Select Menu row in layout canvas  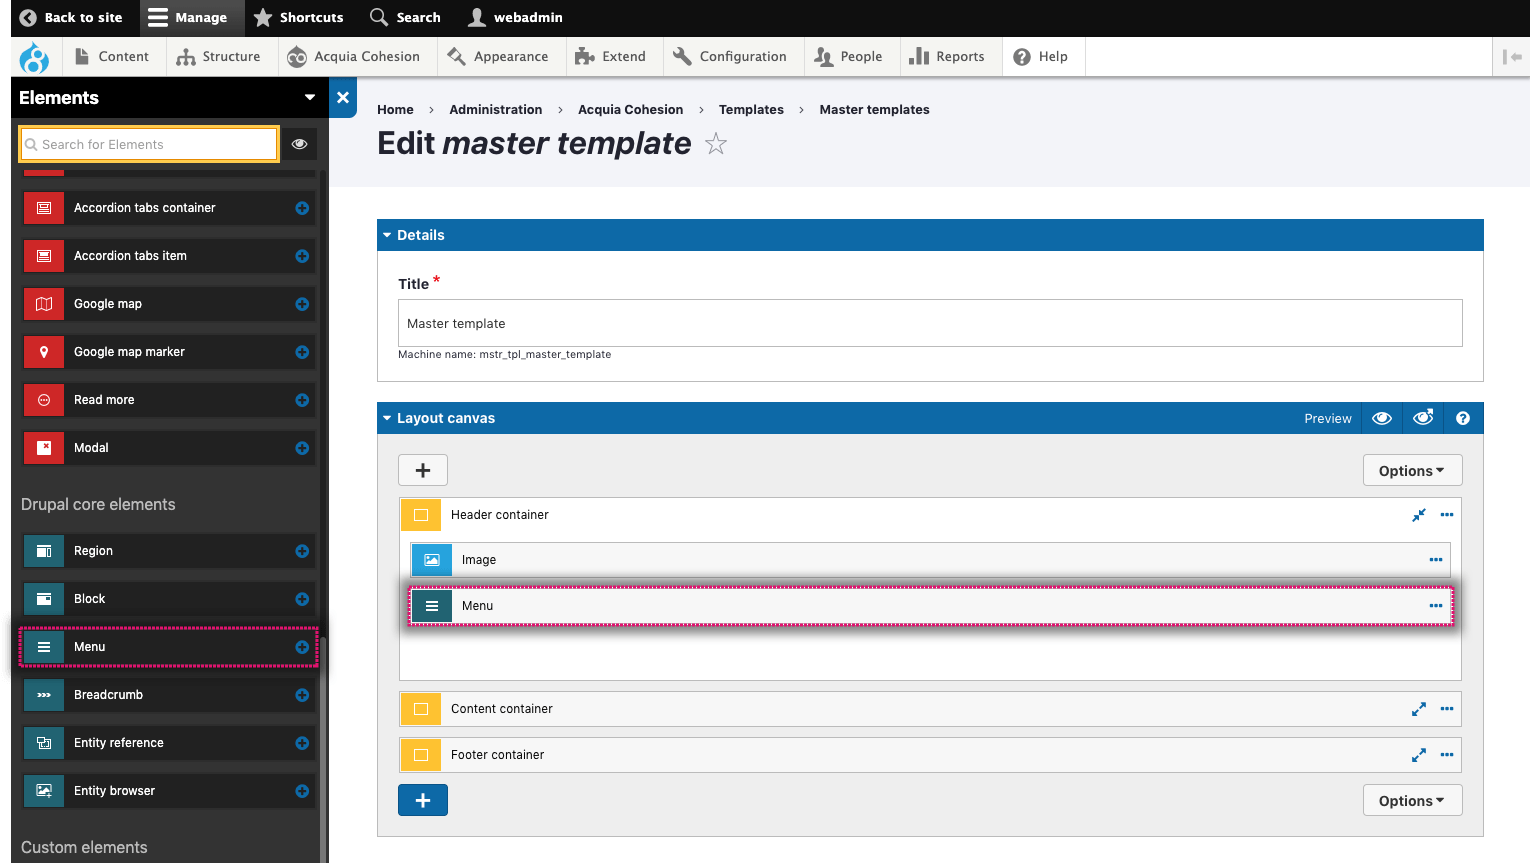(931, 606)
